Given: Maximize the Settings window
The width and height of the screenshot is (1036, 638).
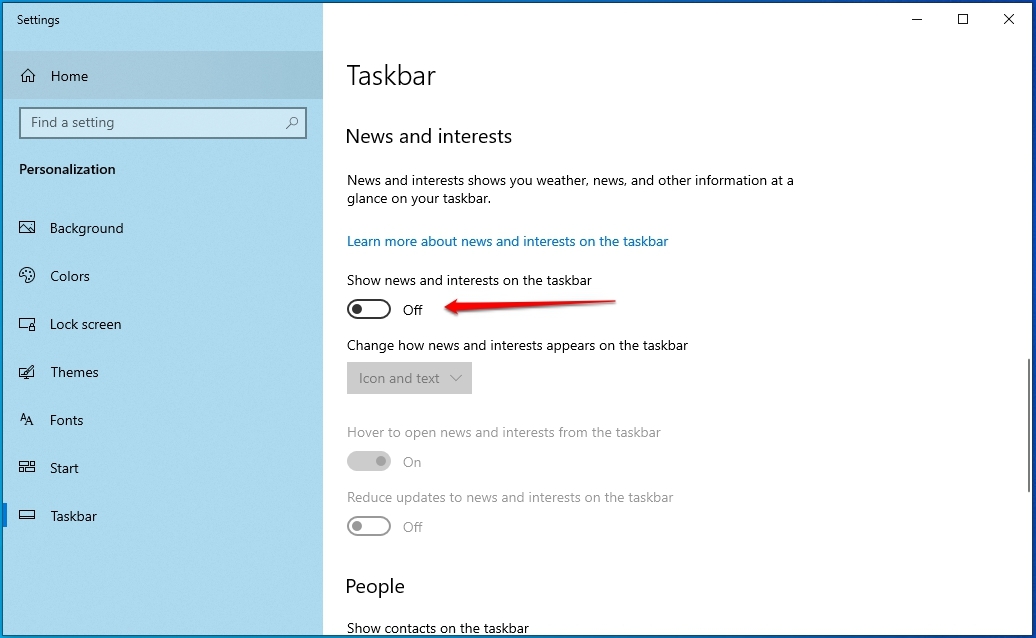Looking at the screenshot, I should (x=963, y=19).
